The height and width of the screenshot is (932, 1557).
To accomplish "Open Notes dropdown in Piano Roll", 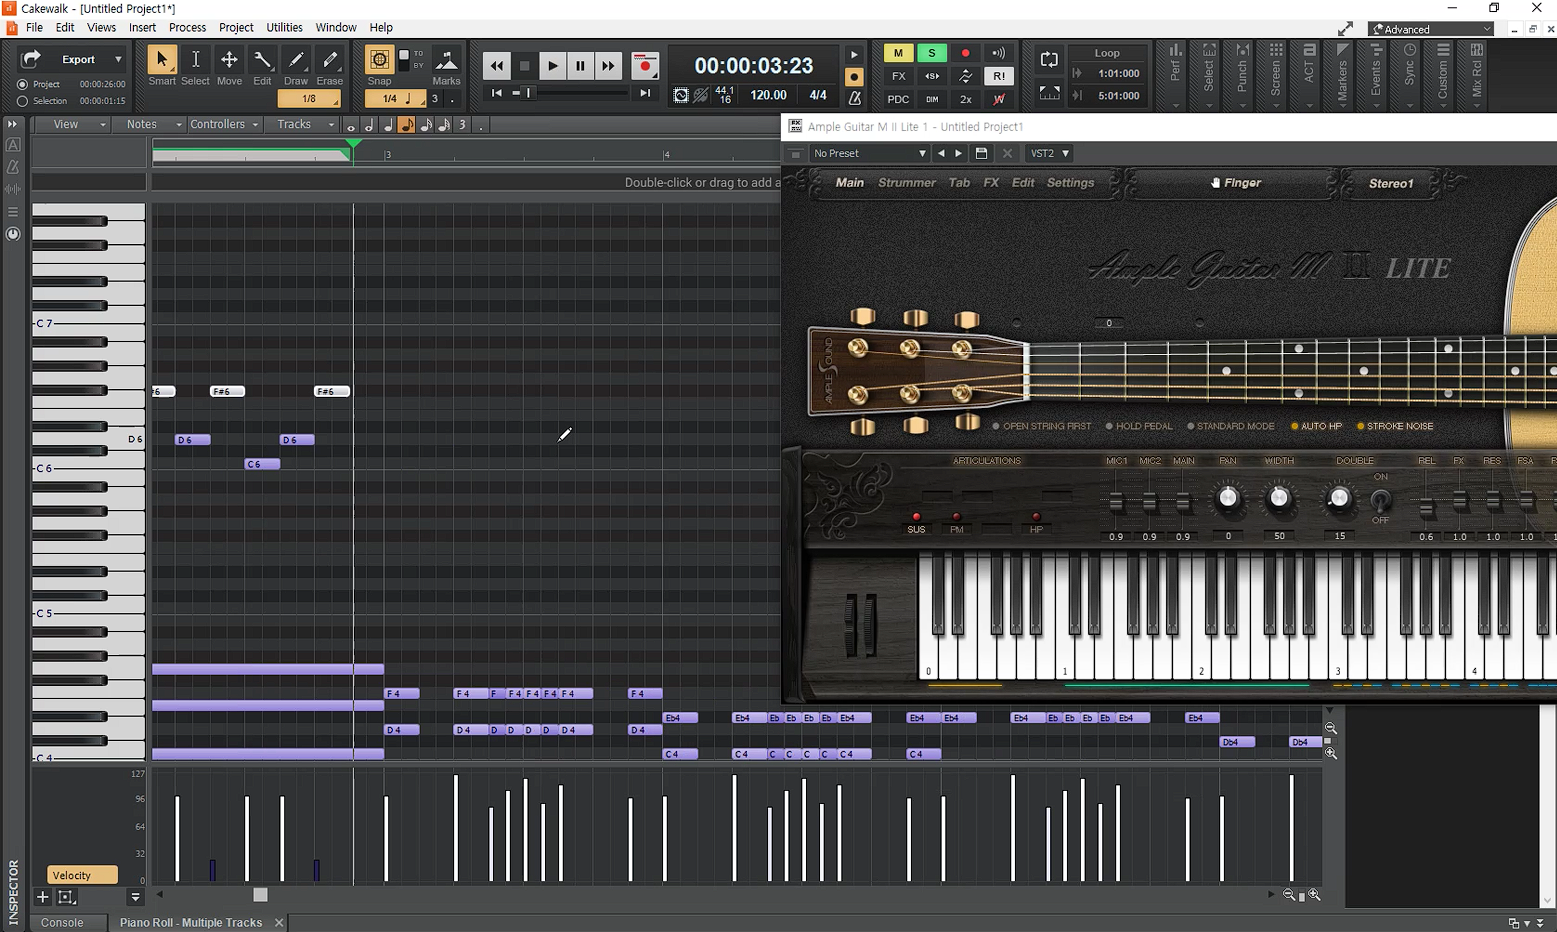I will pos(150,125).
